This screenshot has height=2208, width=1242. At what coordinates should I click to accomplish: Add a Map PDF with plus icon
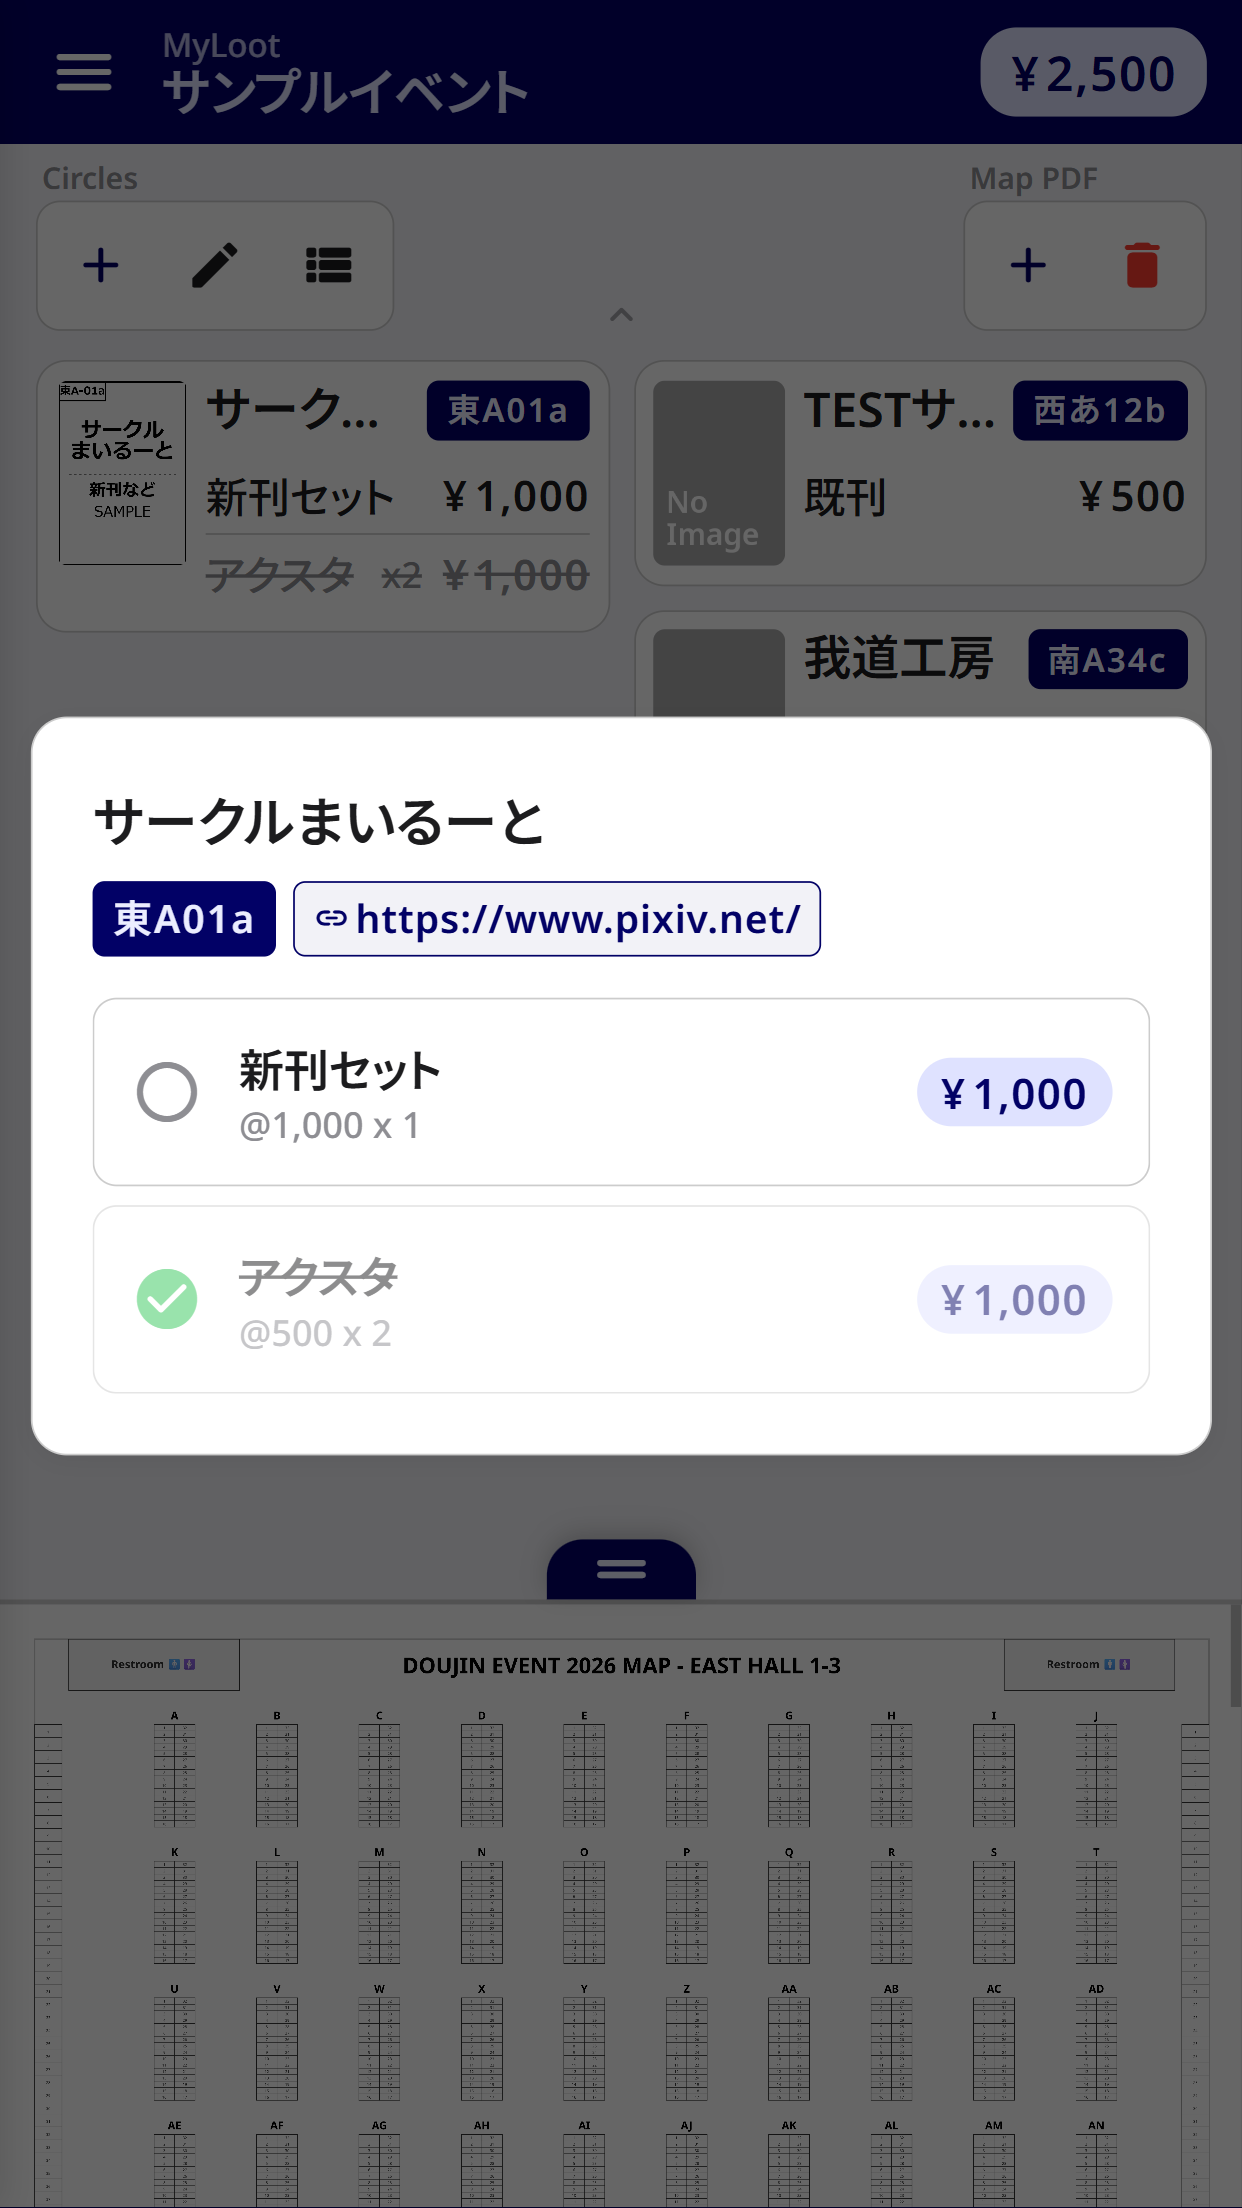pyautogui.click(x=1028, y=266)
